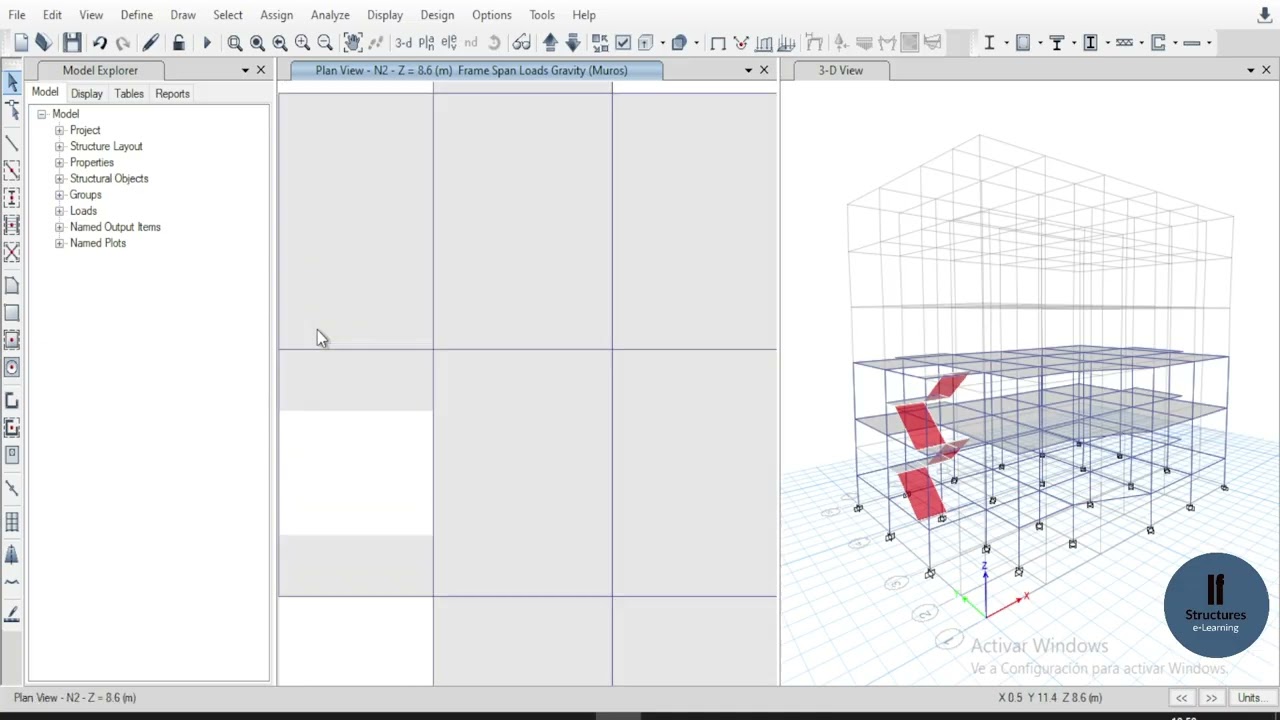
Task: Click the Refresh window pencil icon
Action: (150, 42)
